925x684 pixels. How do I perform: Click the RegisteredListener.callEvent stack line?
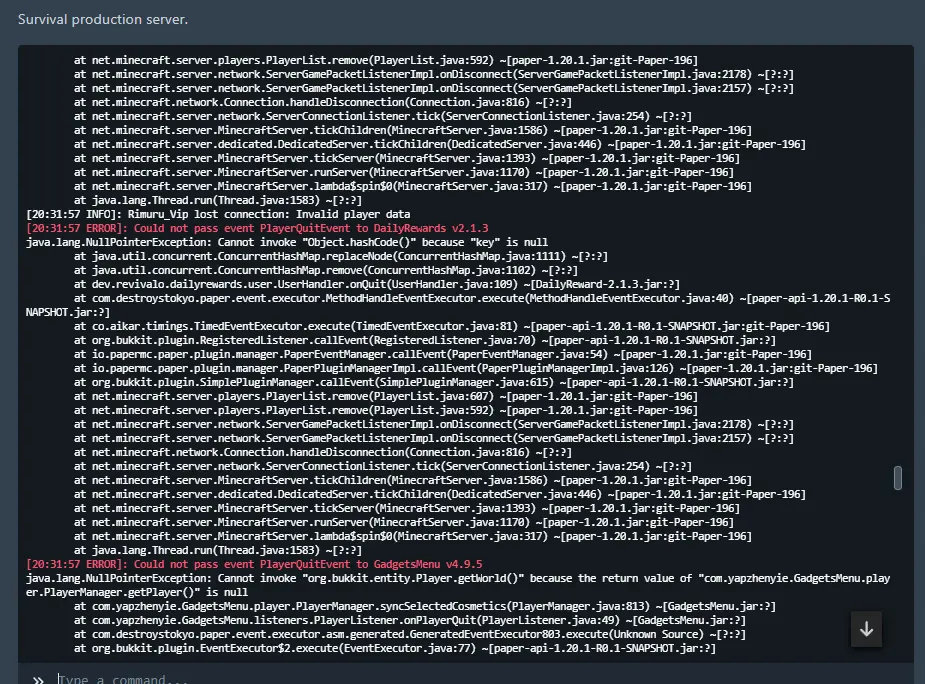(425, 341)
